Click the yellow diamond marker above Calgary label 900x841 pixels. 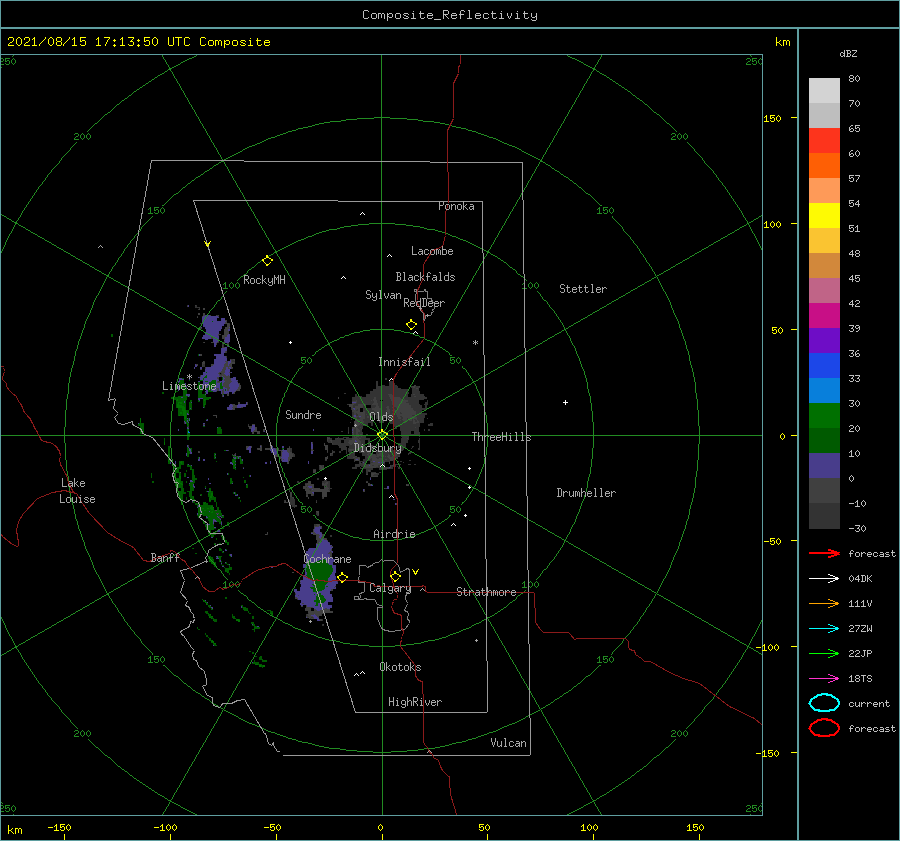pos(395,576)
